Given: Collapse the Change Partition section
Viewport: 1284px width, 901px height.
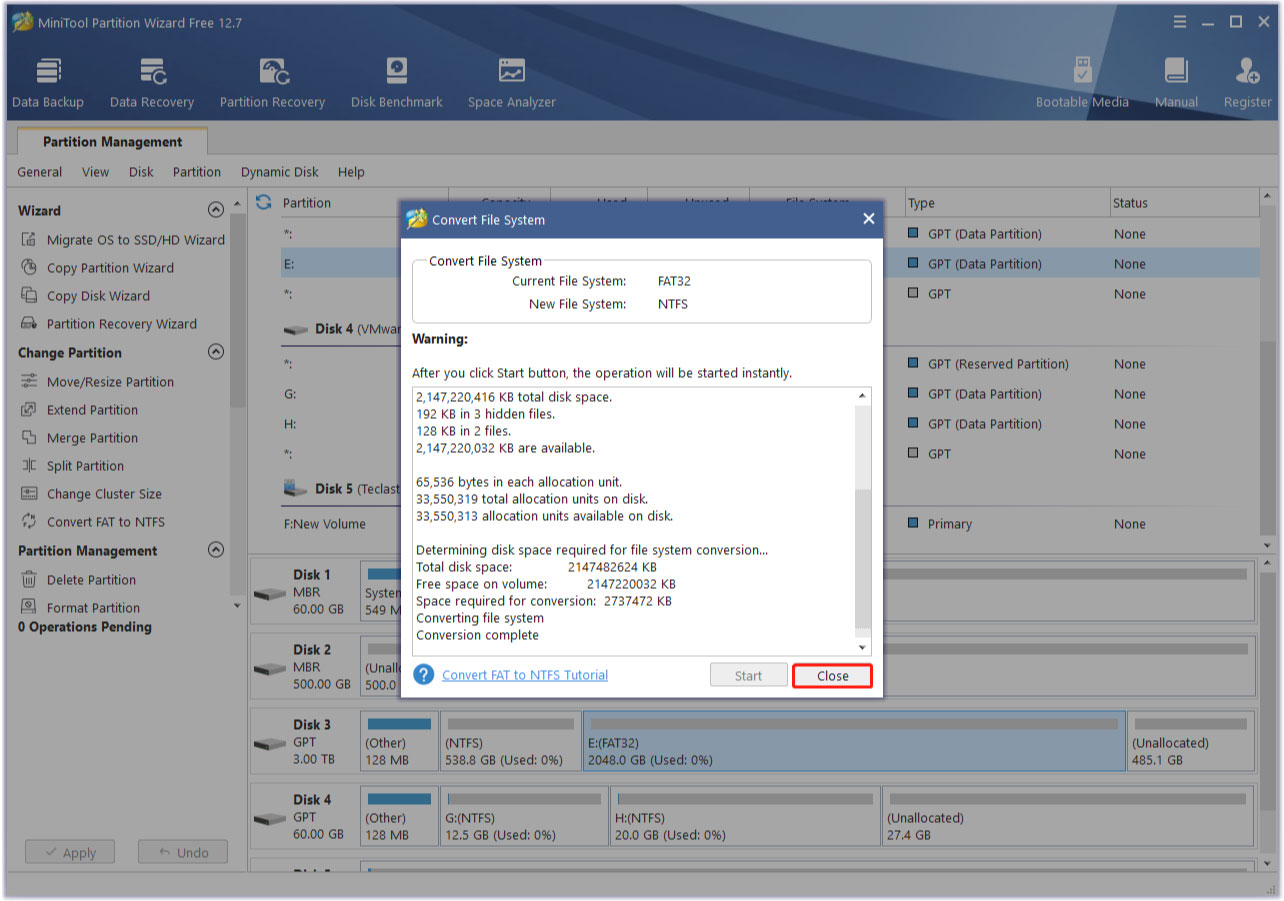Looking at the screenshot, I should pos(216,352).
